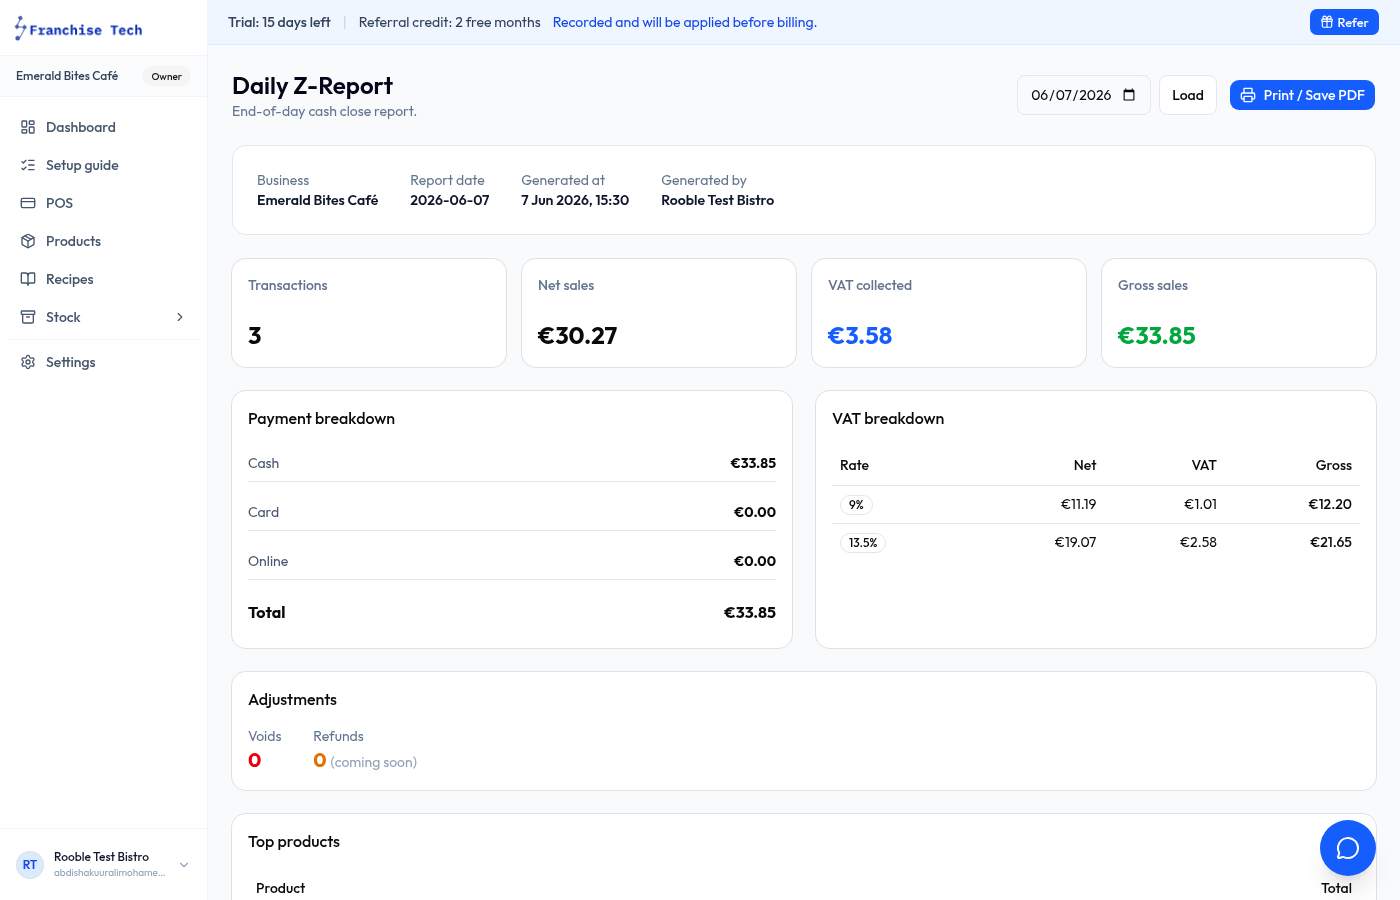
Task: Click the gift icon in Refer button
Action: (1327, 22)
